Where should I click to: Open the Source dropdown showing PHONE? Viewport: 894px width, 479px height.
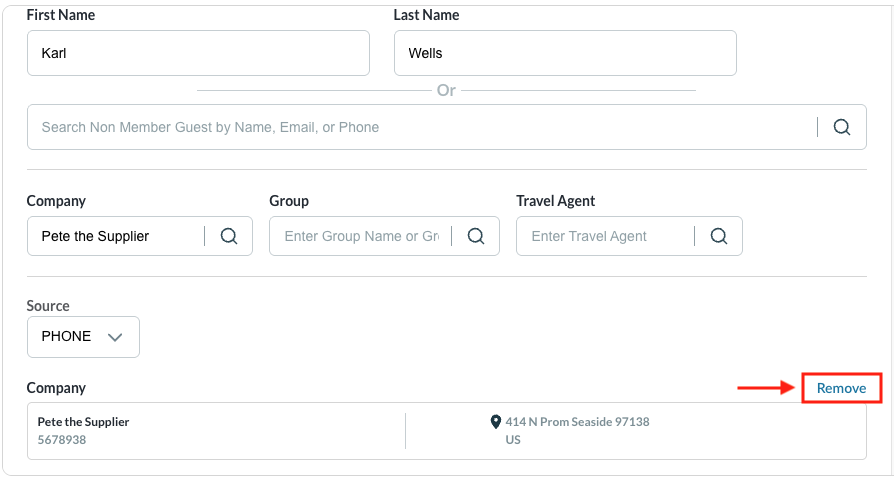pyautogui.click(x=83, y=337)
